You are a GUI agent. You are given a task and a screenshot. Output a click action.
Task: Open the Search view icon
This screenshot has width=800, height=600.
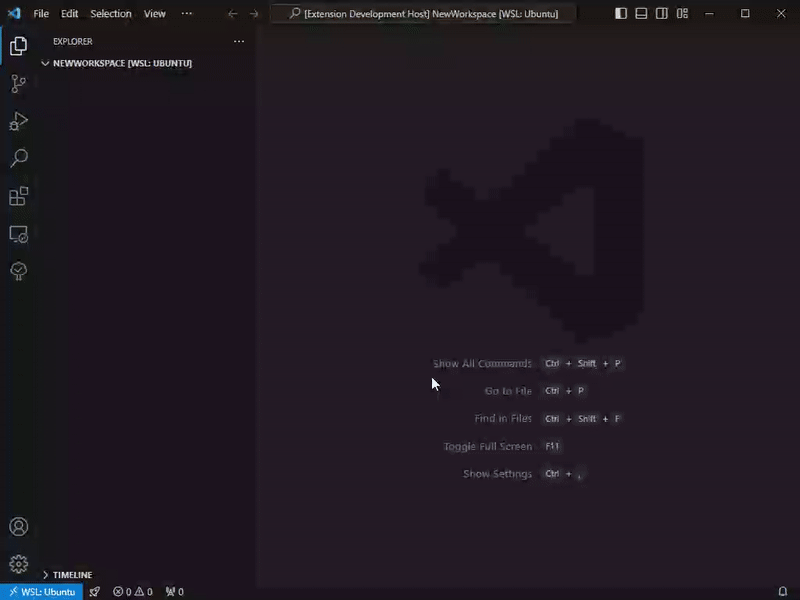18,158
